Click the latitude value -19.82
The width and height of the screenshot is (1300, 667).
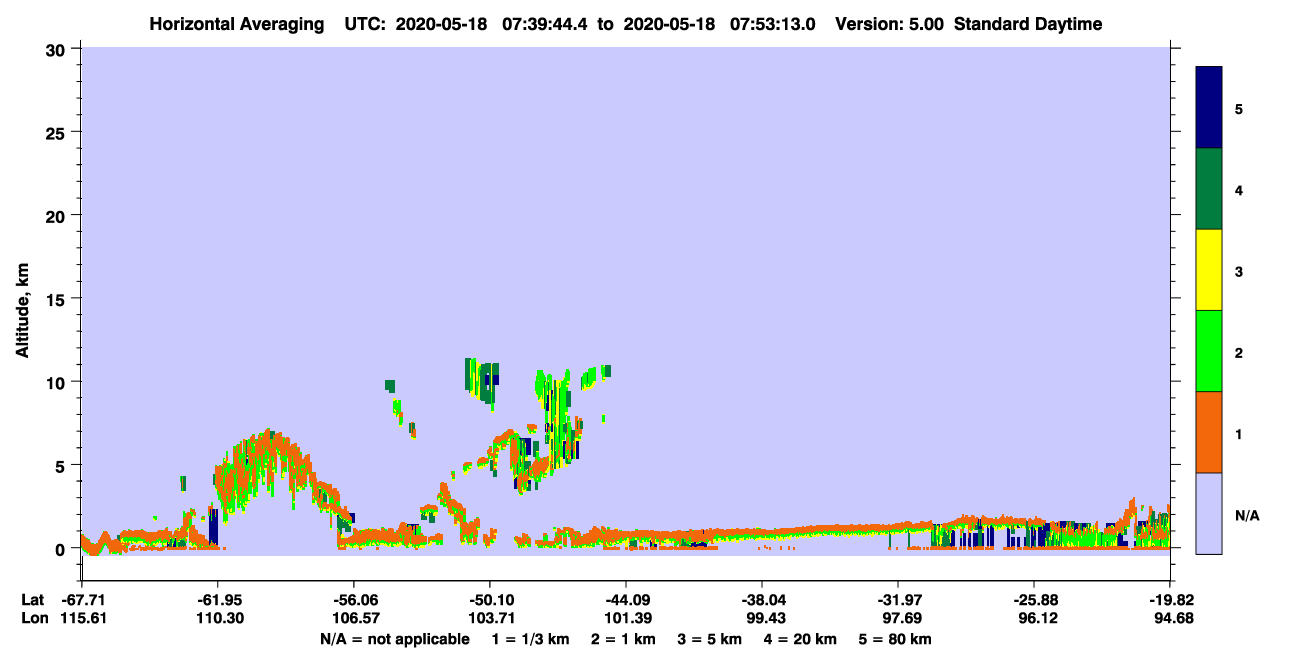pyautogui.click(x=1170, y=600)
